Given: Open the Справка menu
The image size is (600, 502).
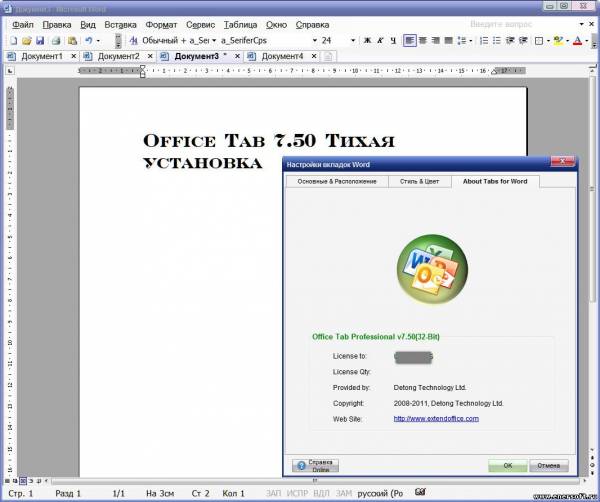Looking at the screenshot, I should [x=312, y=25].
